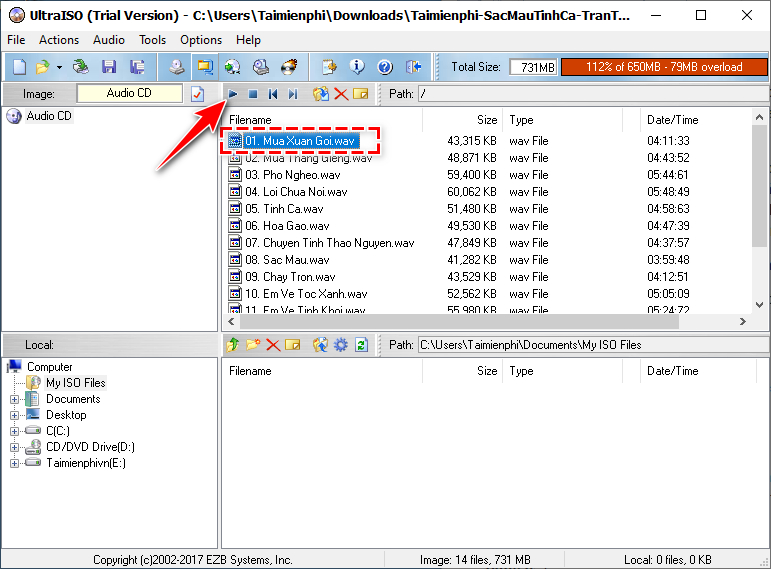Select 10. Em Ve Toc Xanh.wav
The image size is (771, 569).
click(306, 294)
